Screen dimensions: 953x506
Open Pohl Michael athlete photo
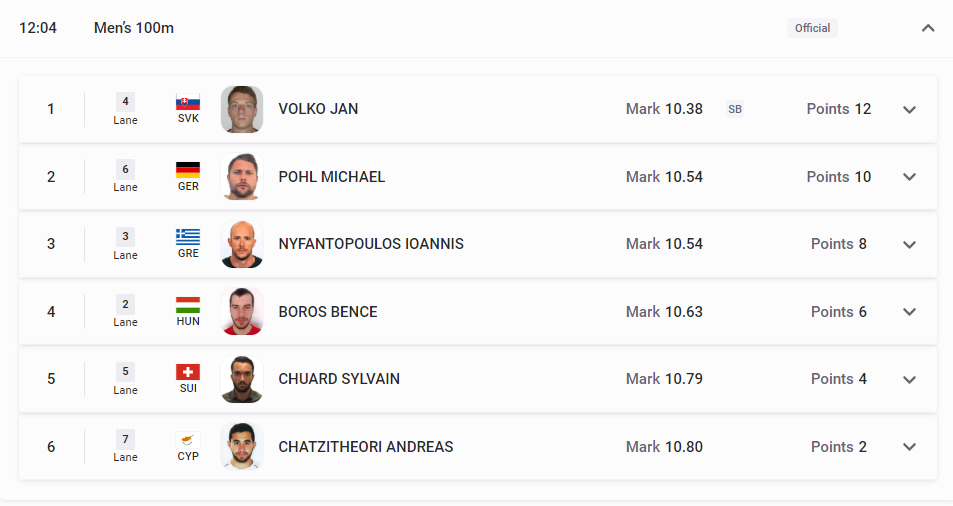click(x=242, y=177)
